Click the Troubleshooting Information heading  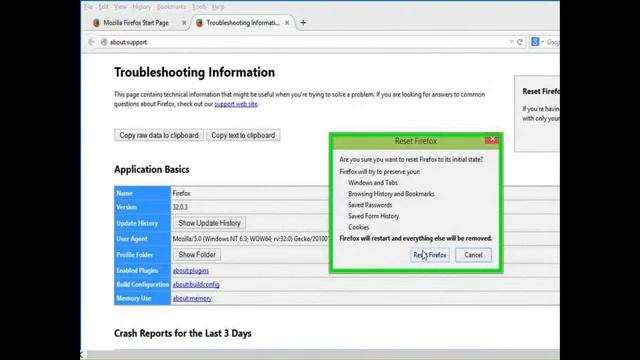[x=194, y=72]
